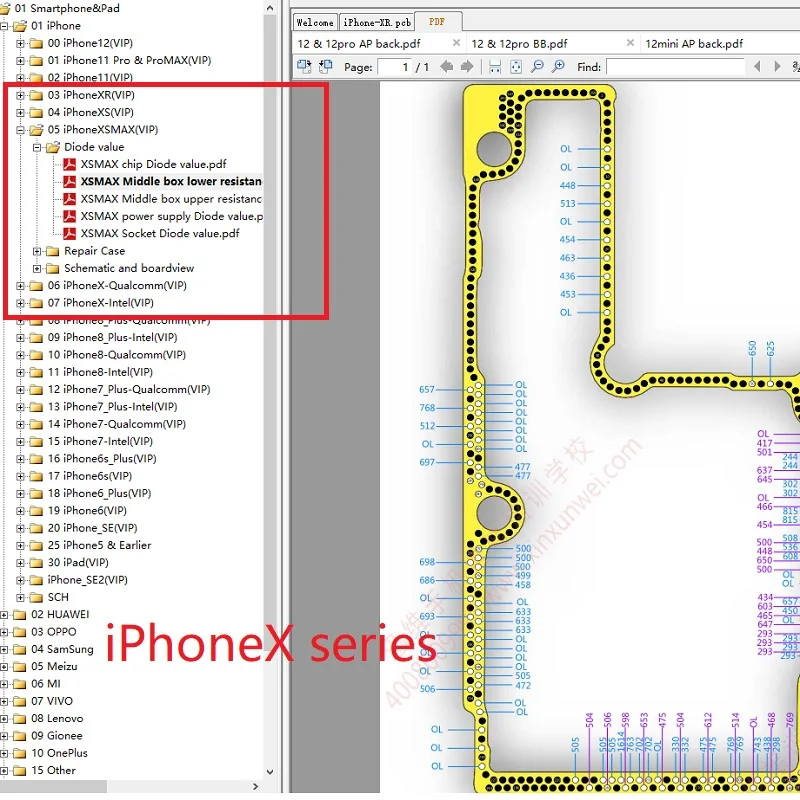Select XSMAX Middle box lower resistance file
Screen dimensions: 800x800
click(171, 182)
